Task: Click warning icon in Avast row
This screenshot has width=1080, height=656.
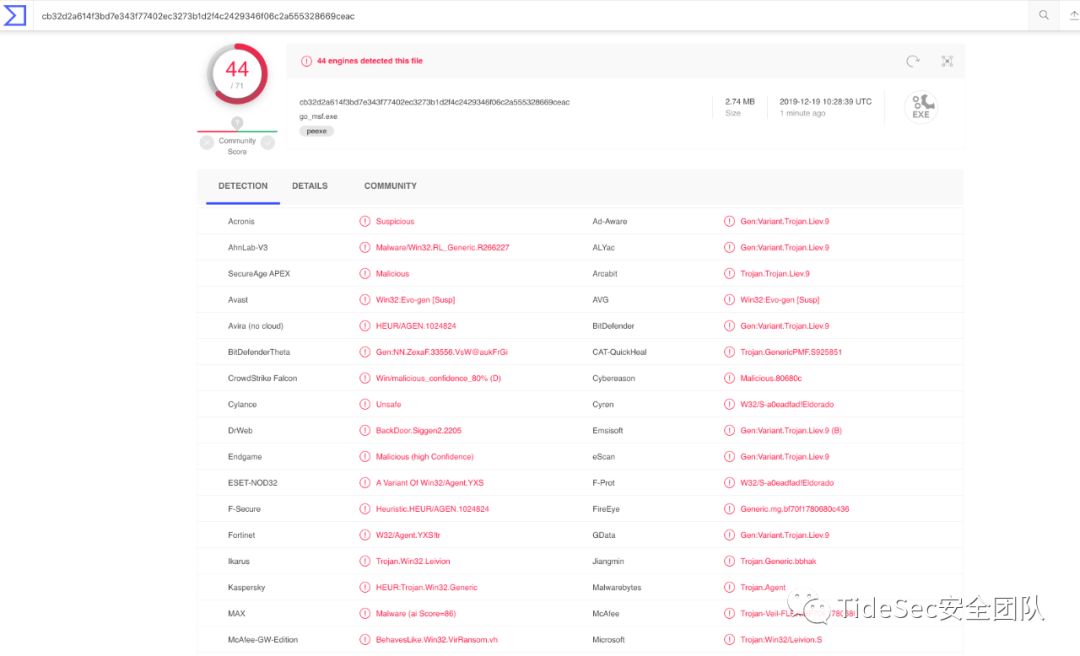Action: pos(364,300)
